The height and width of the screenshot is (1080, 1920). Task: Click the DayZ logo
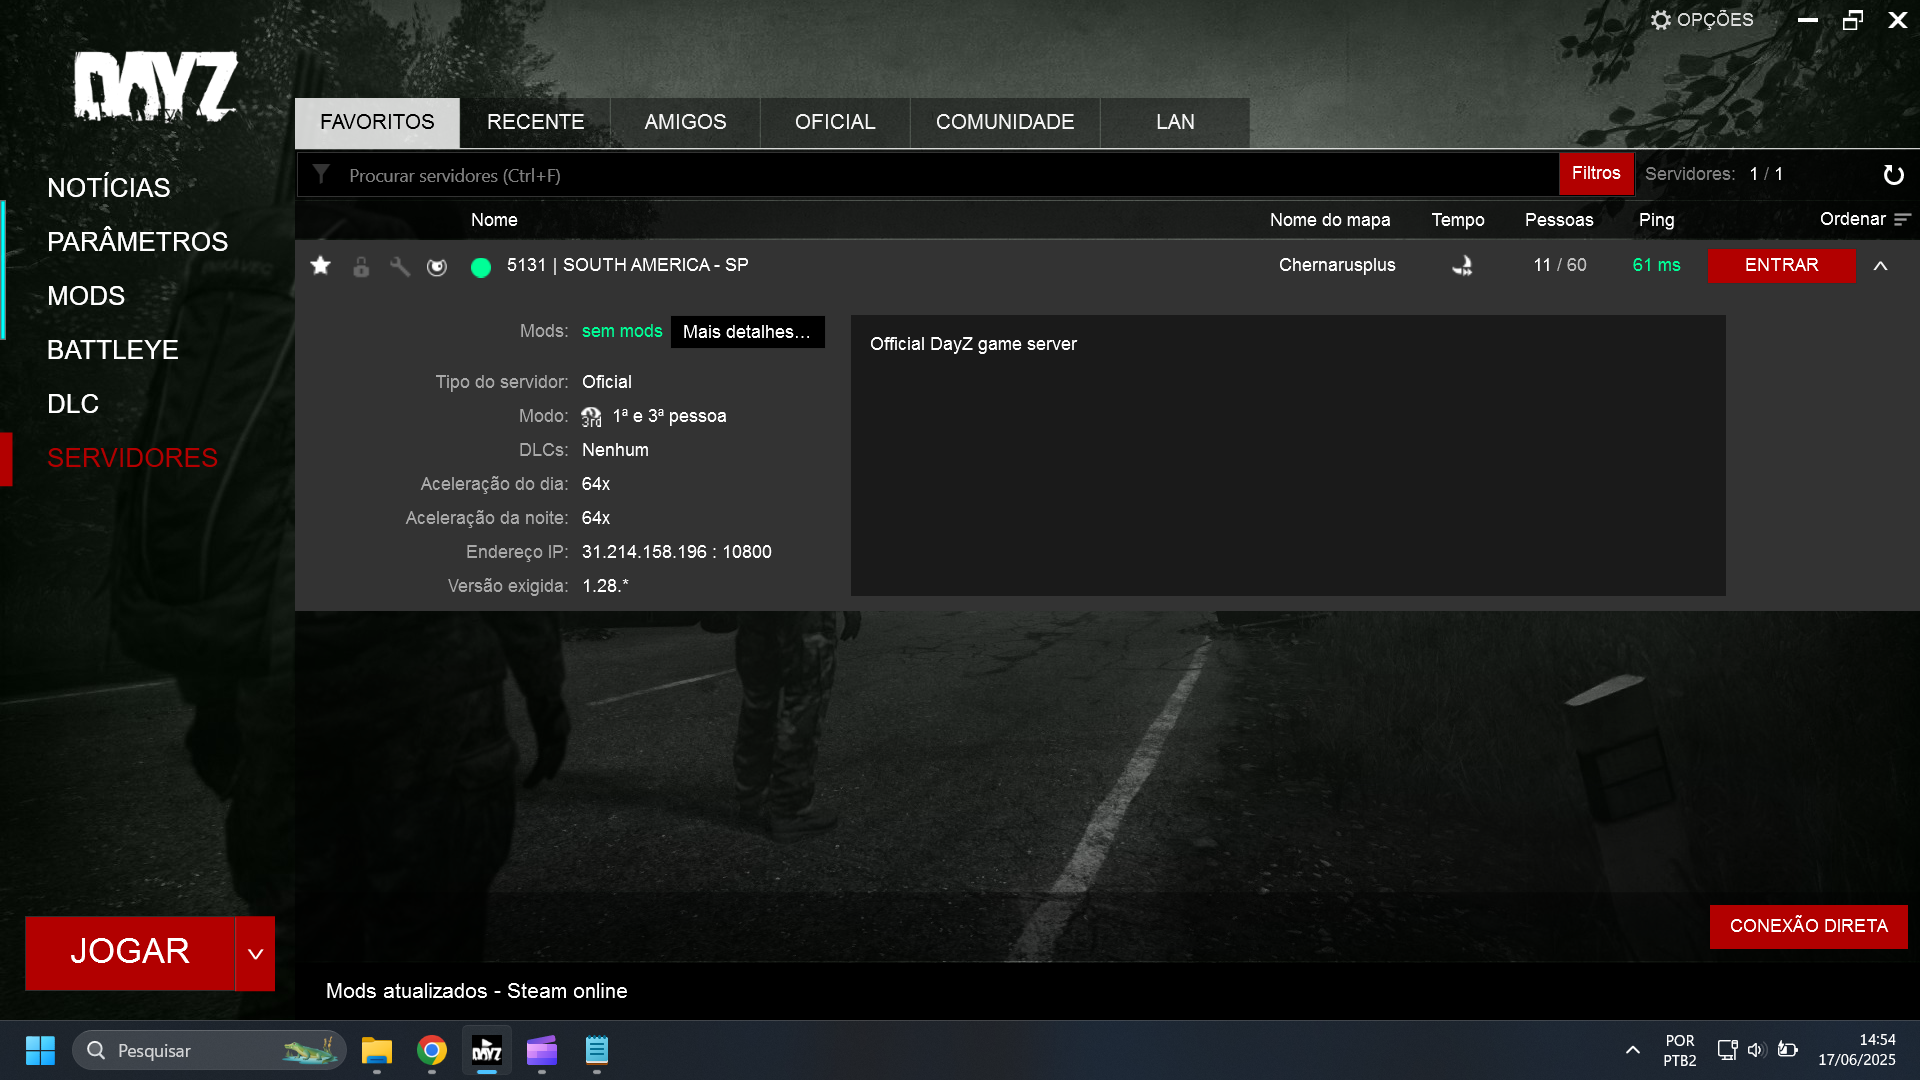[155, 86]
